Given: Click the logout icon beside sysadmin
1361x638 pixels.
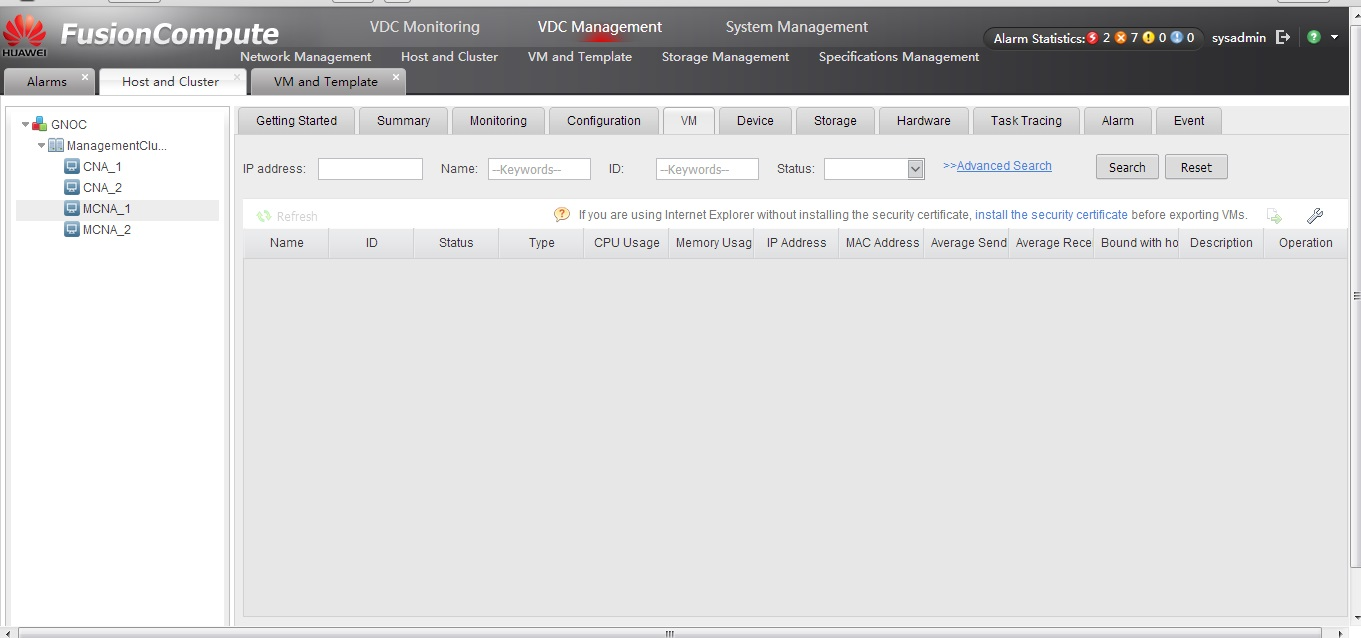Looking at the screenshot, I should [x=1283, y=38].
